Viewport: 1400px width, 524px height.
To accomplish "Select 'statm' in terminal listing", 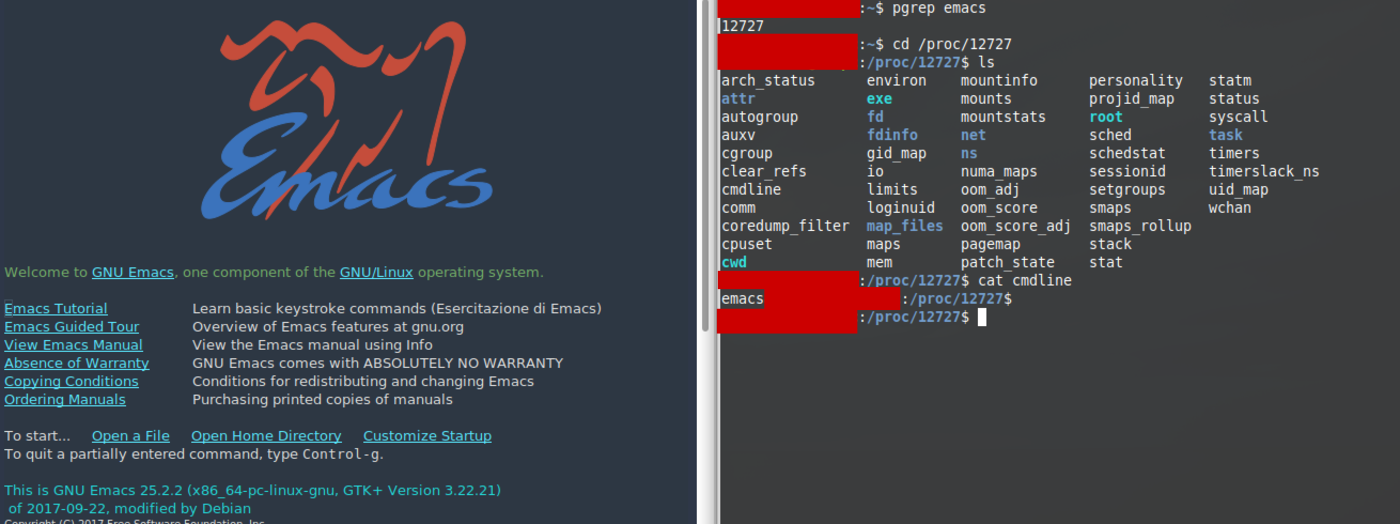I will tap(1230, 81).
